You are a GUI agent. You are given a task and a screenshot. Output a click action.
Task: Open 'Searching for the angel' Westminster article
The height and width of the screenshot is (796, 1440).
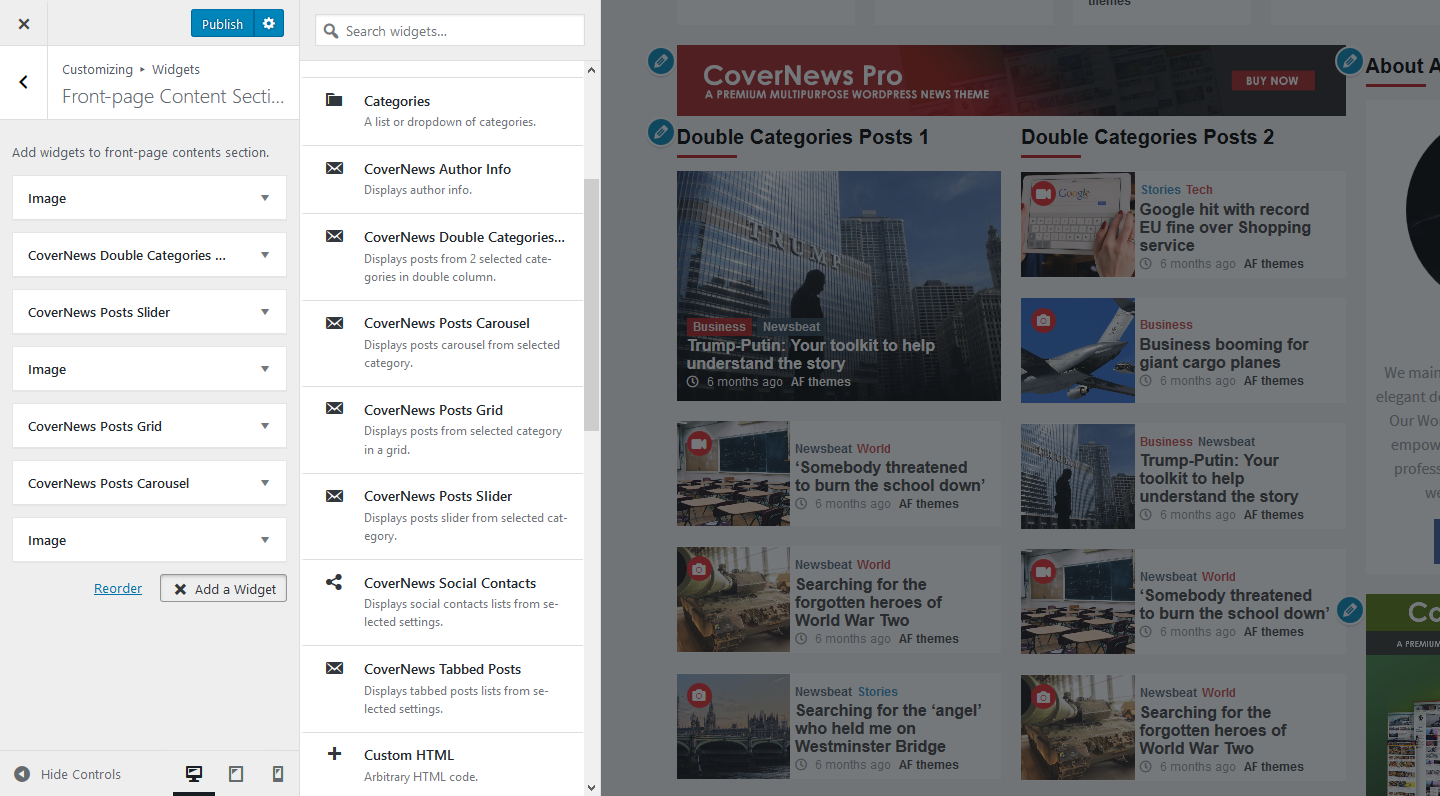pyautogui.click(x=888, y=728)
